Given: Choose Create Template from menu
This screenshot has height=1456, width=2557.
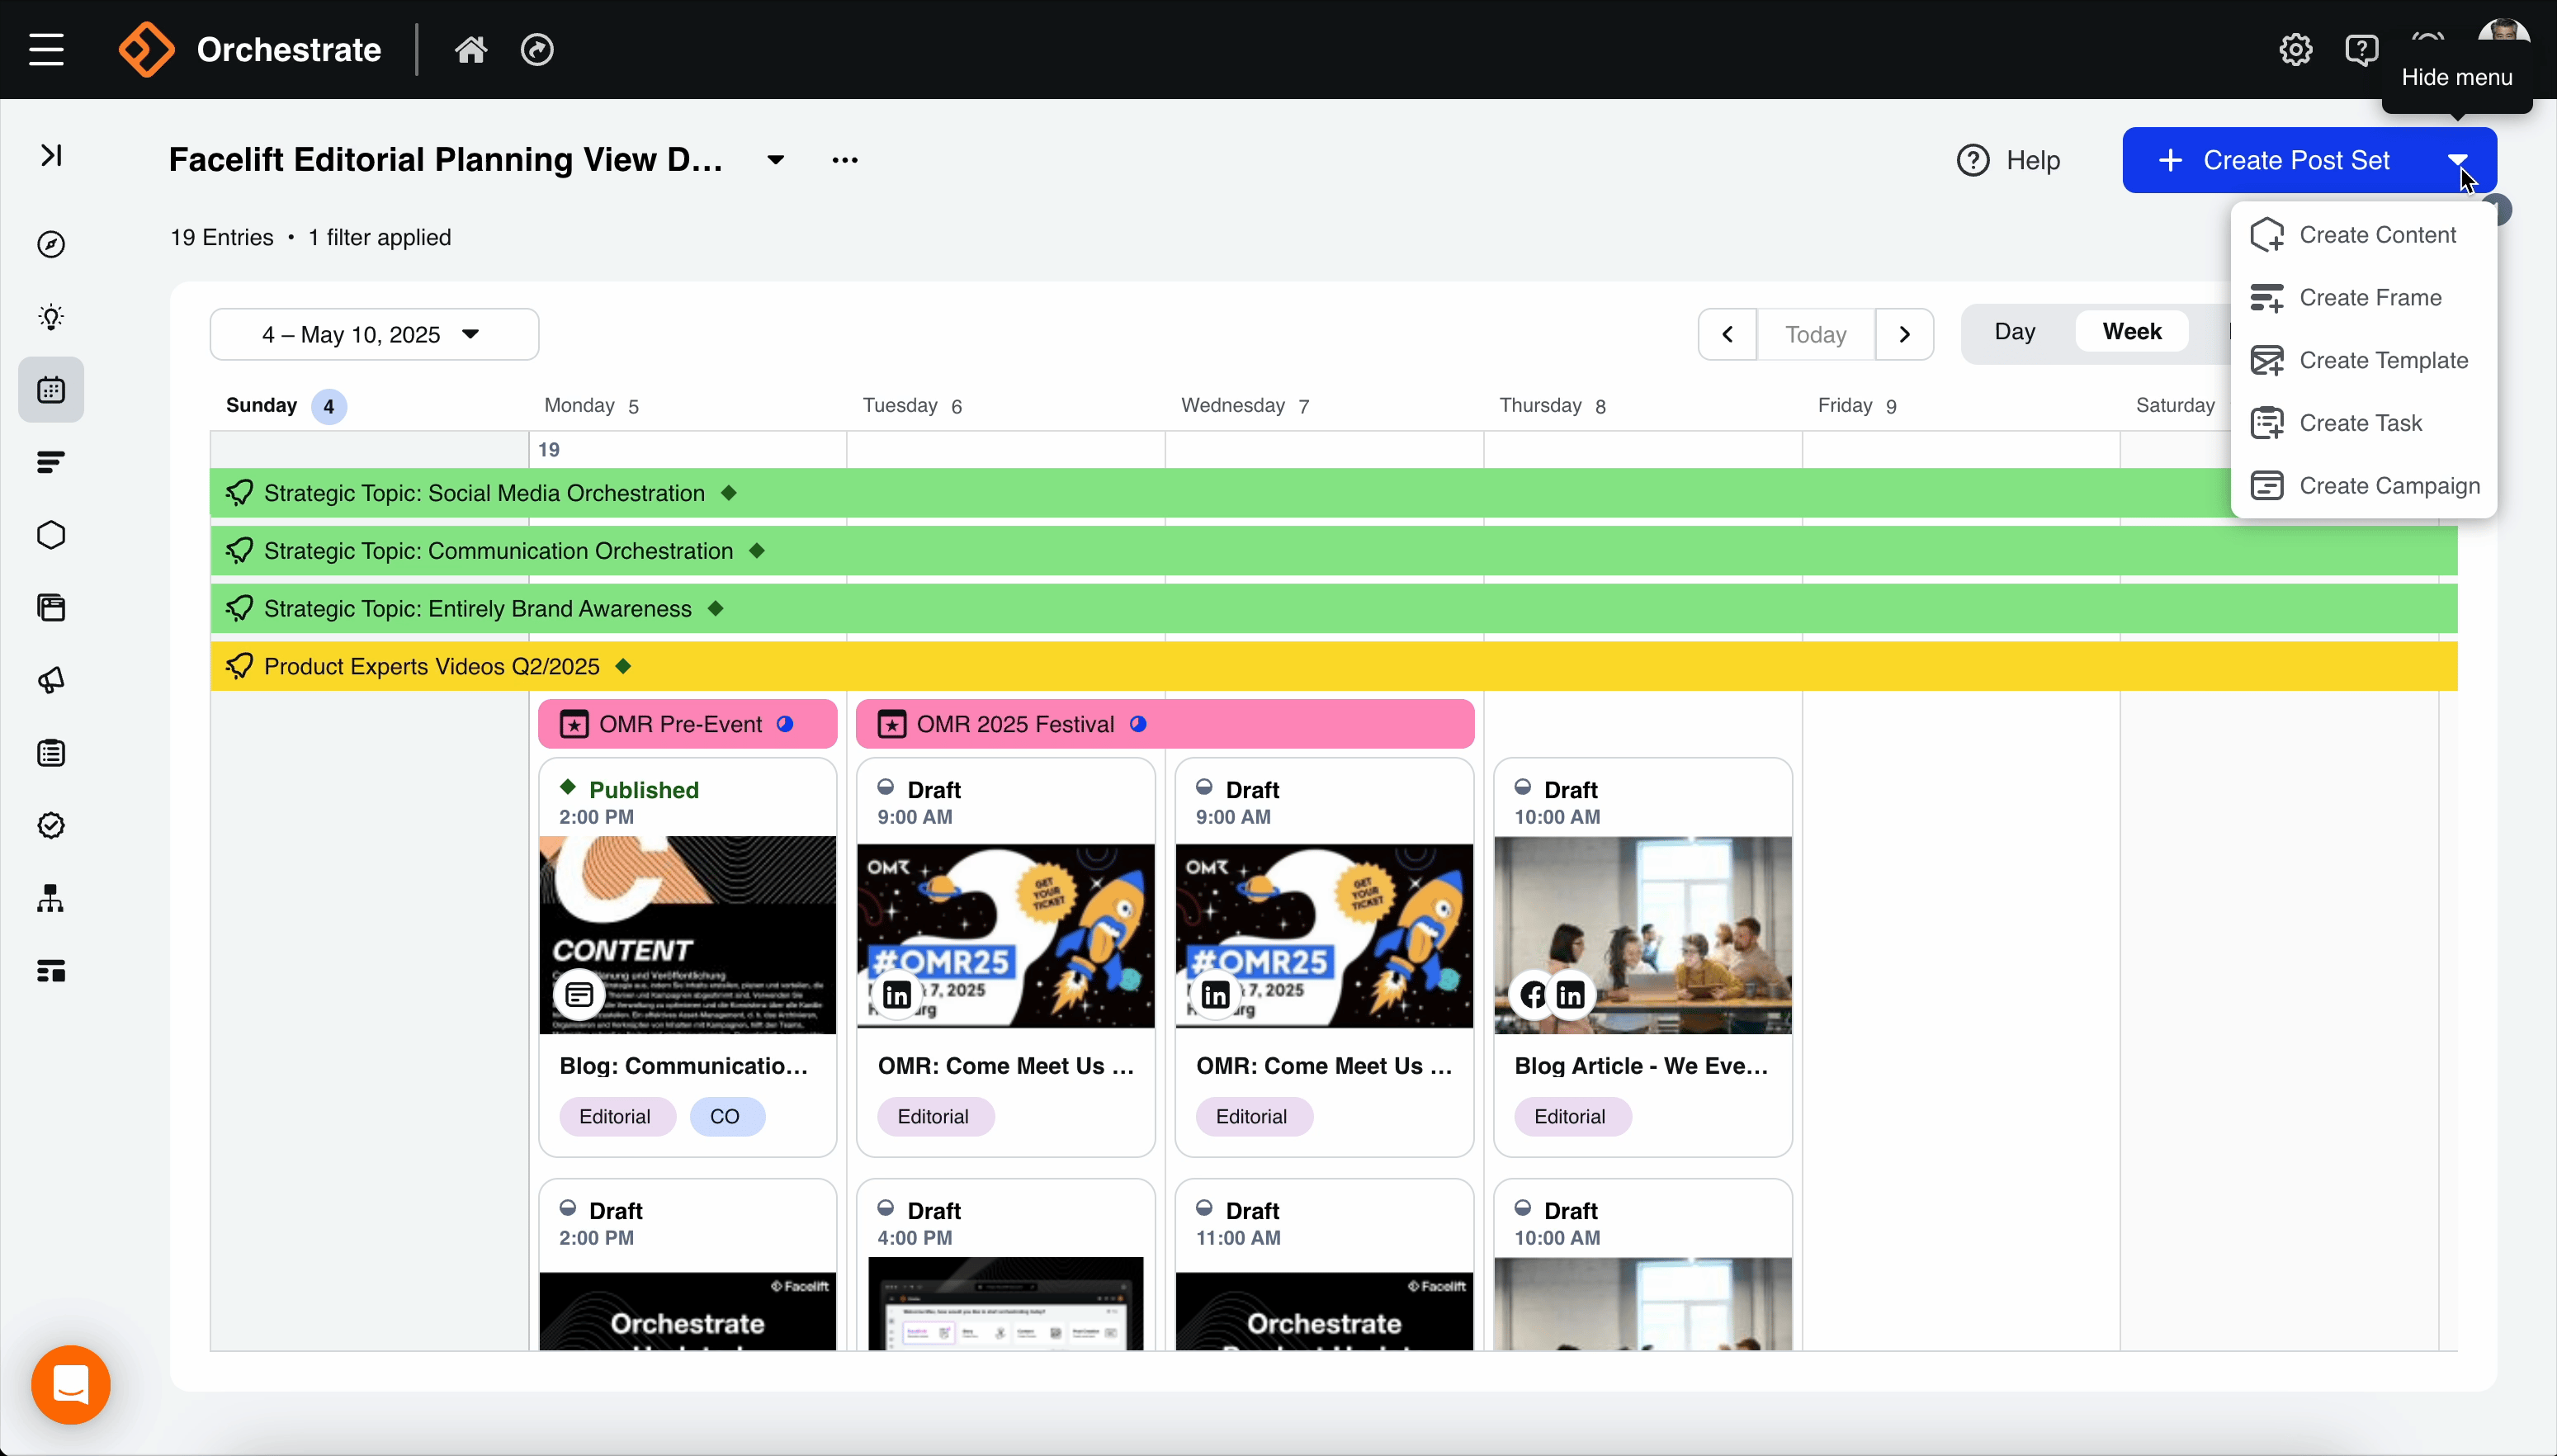Looking at the screenshot, I should (x=2364, y=360).
